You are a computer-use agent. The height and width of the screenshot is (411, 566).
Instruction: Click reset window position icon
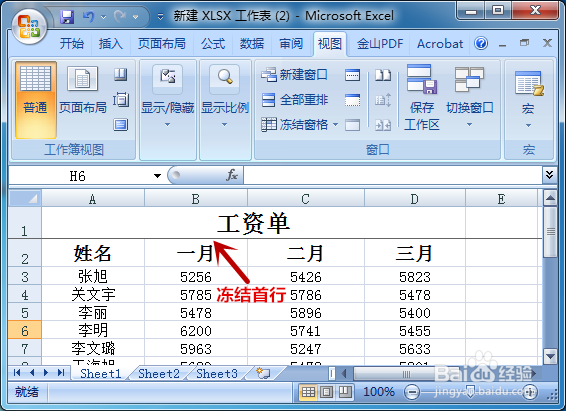coord(383,125)
